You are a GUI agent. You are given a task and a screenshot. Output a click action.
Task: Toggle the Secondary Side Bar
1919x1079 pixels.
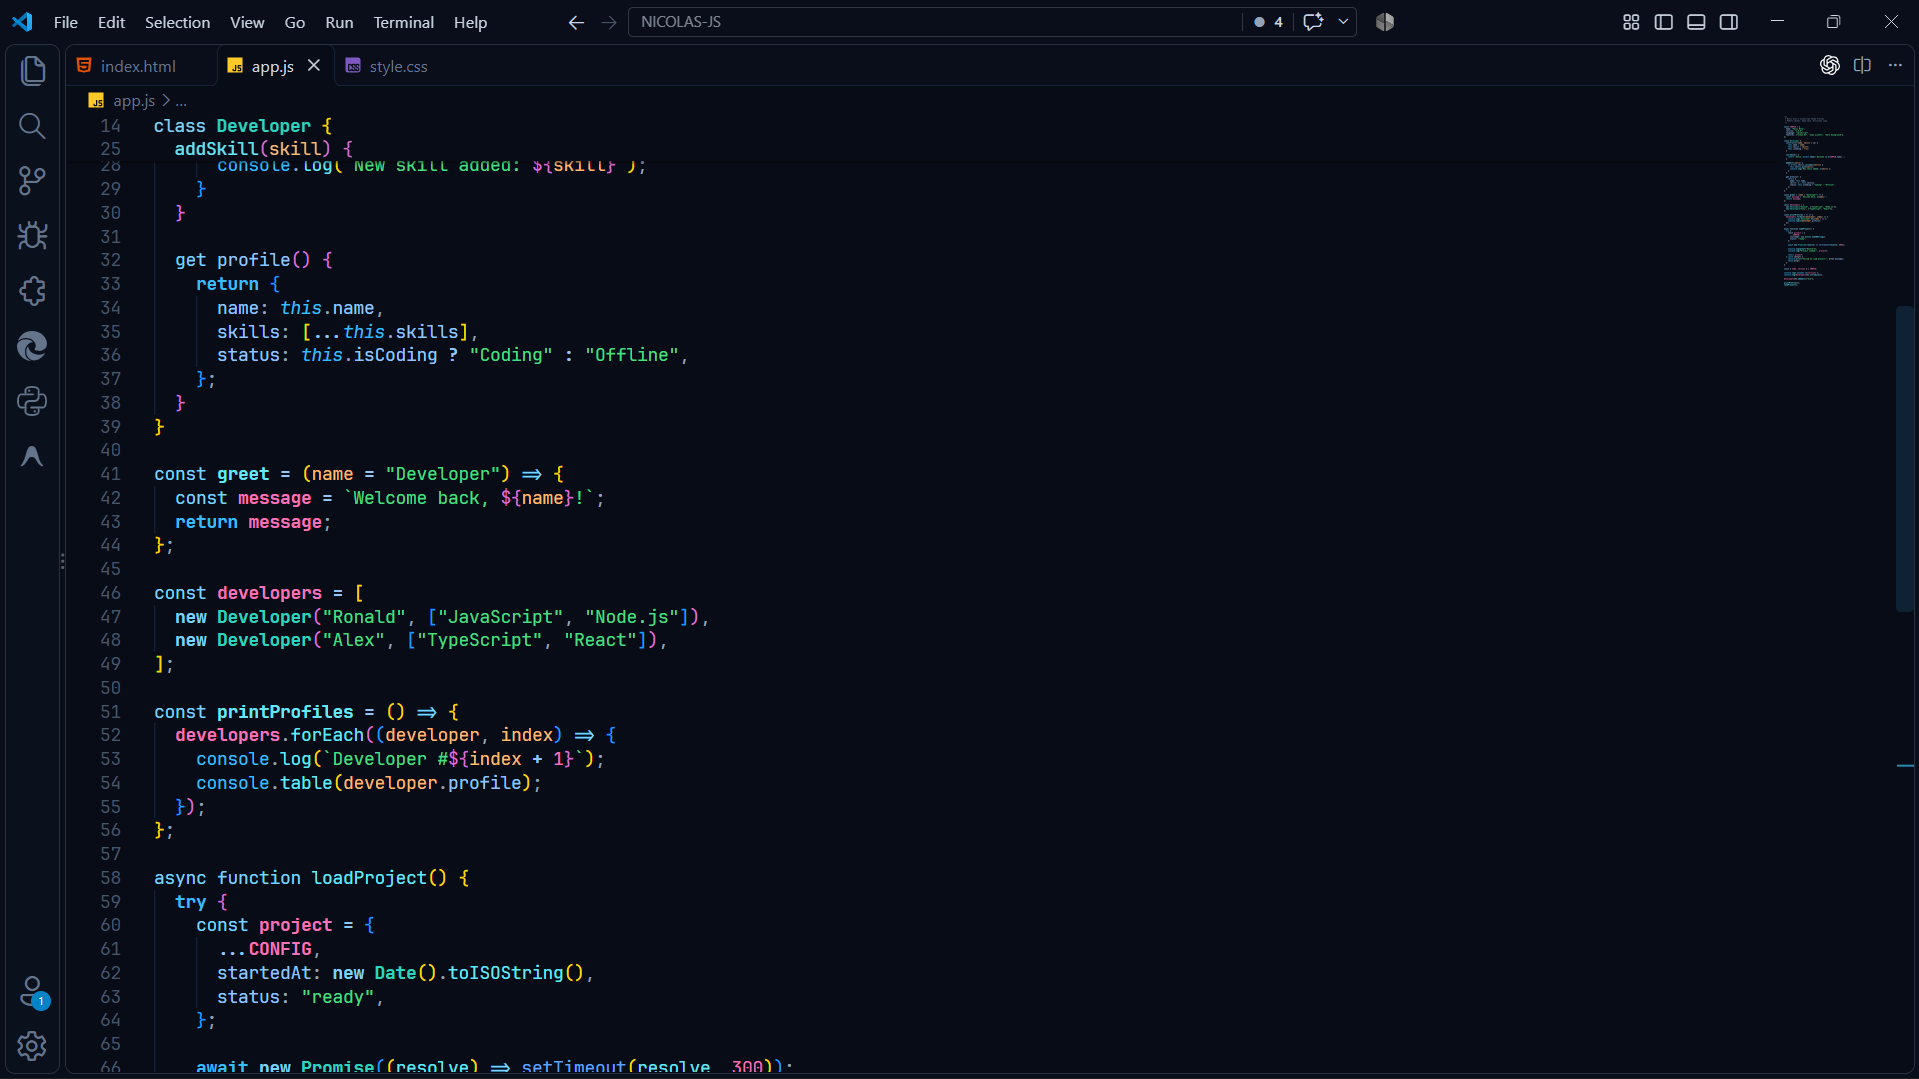(x=1729, y=22)
